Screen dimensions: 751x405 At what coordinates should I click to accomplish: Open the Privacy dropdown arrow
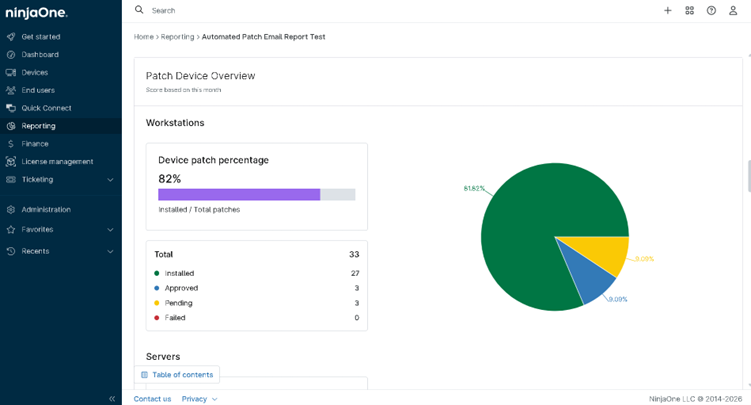tap(215, 399)
